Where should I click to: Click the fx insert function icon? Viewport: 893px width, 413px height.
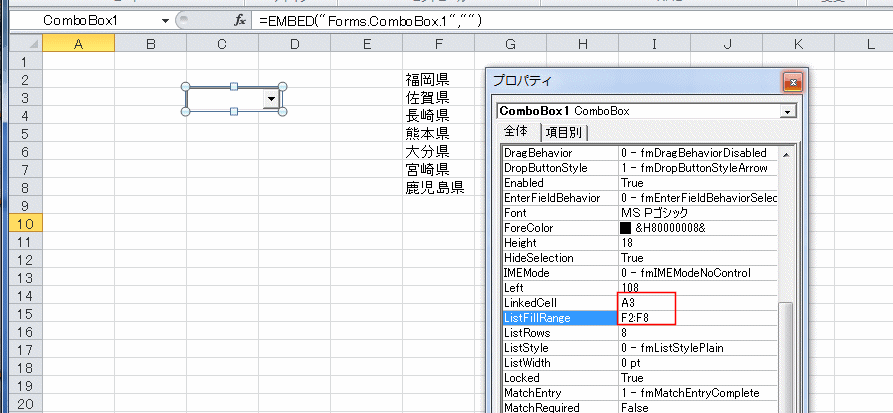coord(240,21)
